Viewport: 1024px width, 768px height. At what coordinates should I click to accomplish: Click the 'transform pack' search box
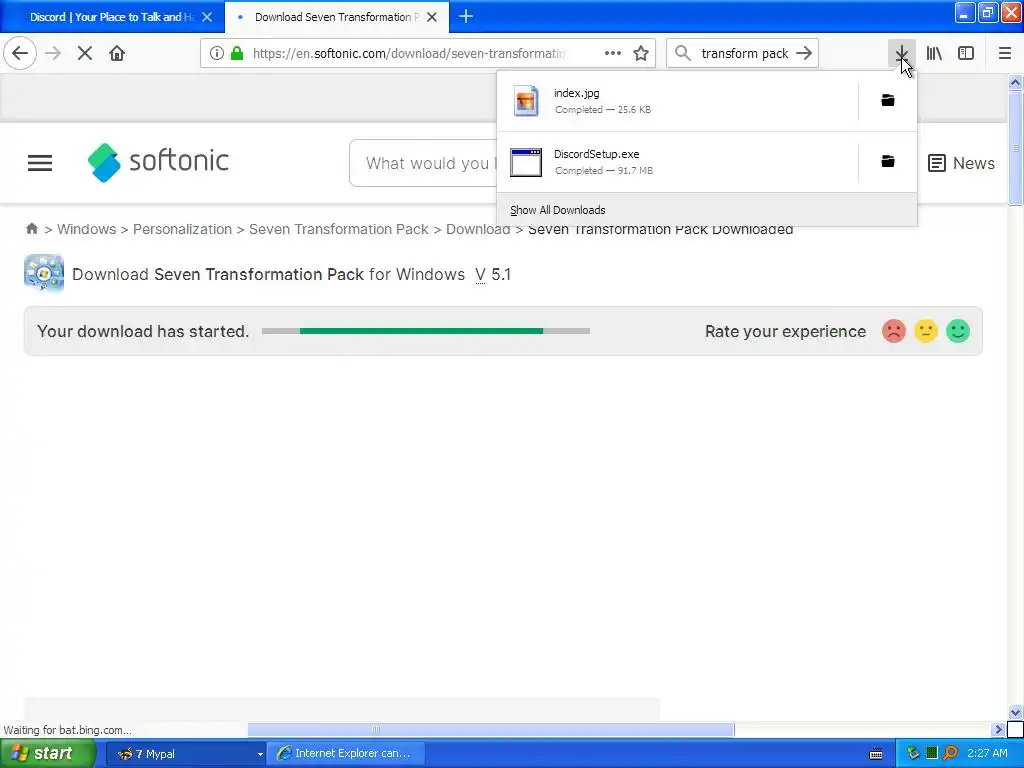744,53
